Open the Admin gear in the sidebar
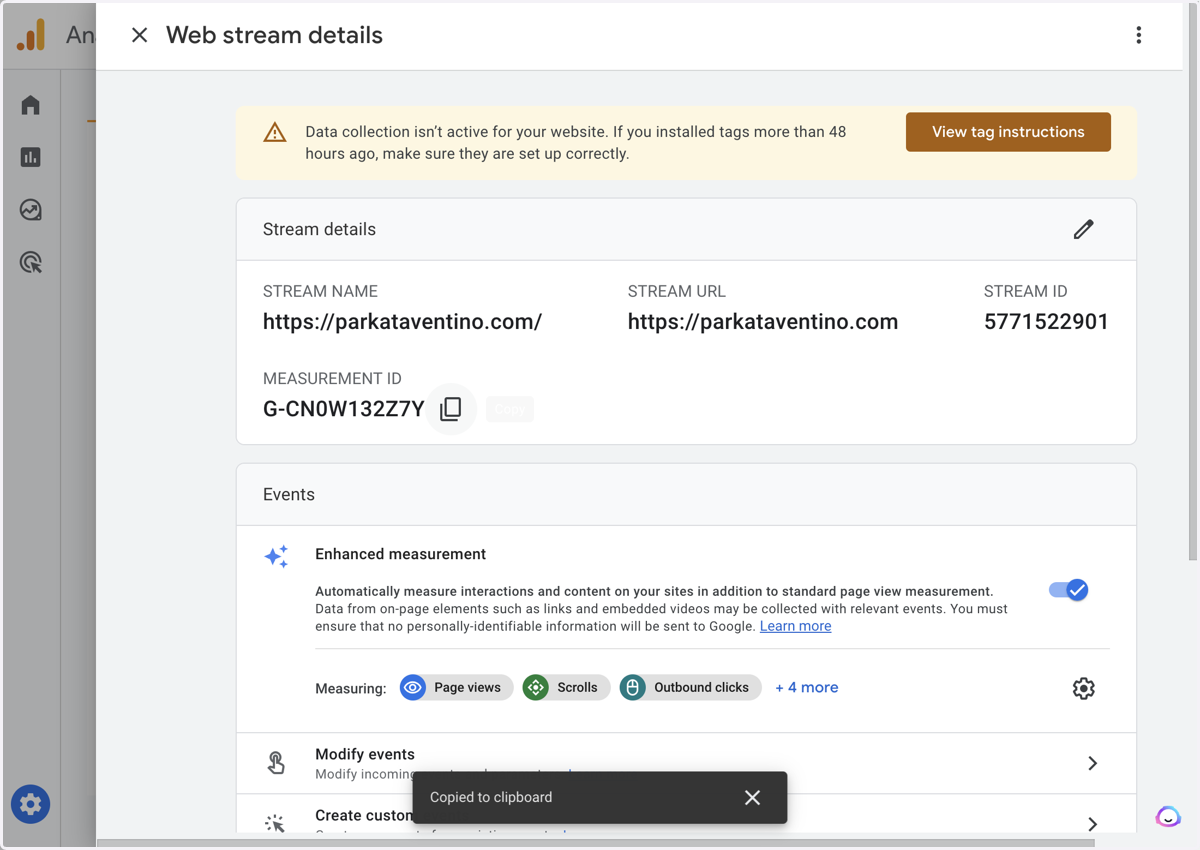The height and width of the screenshot is (850, 1200). tap(30, 804)
